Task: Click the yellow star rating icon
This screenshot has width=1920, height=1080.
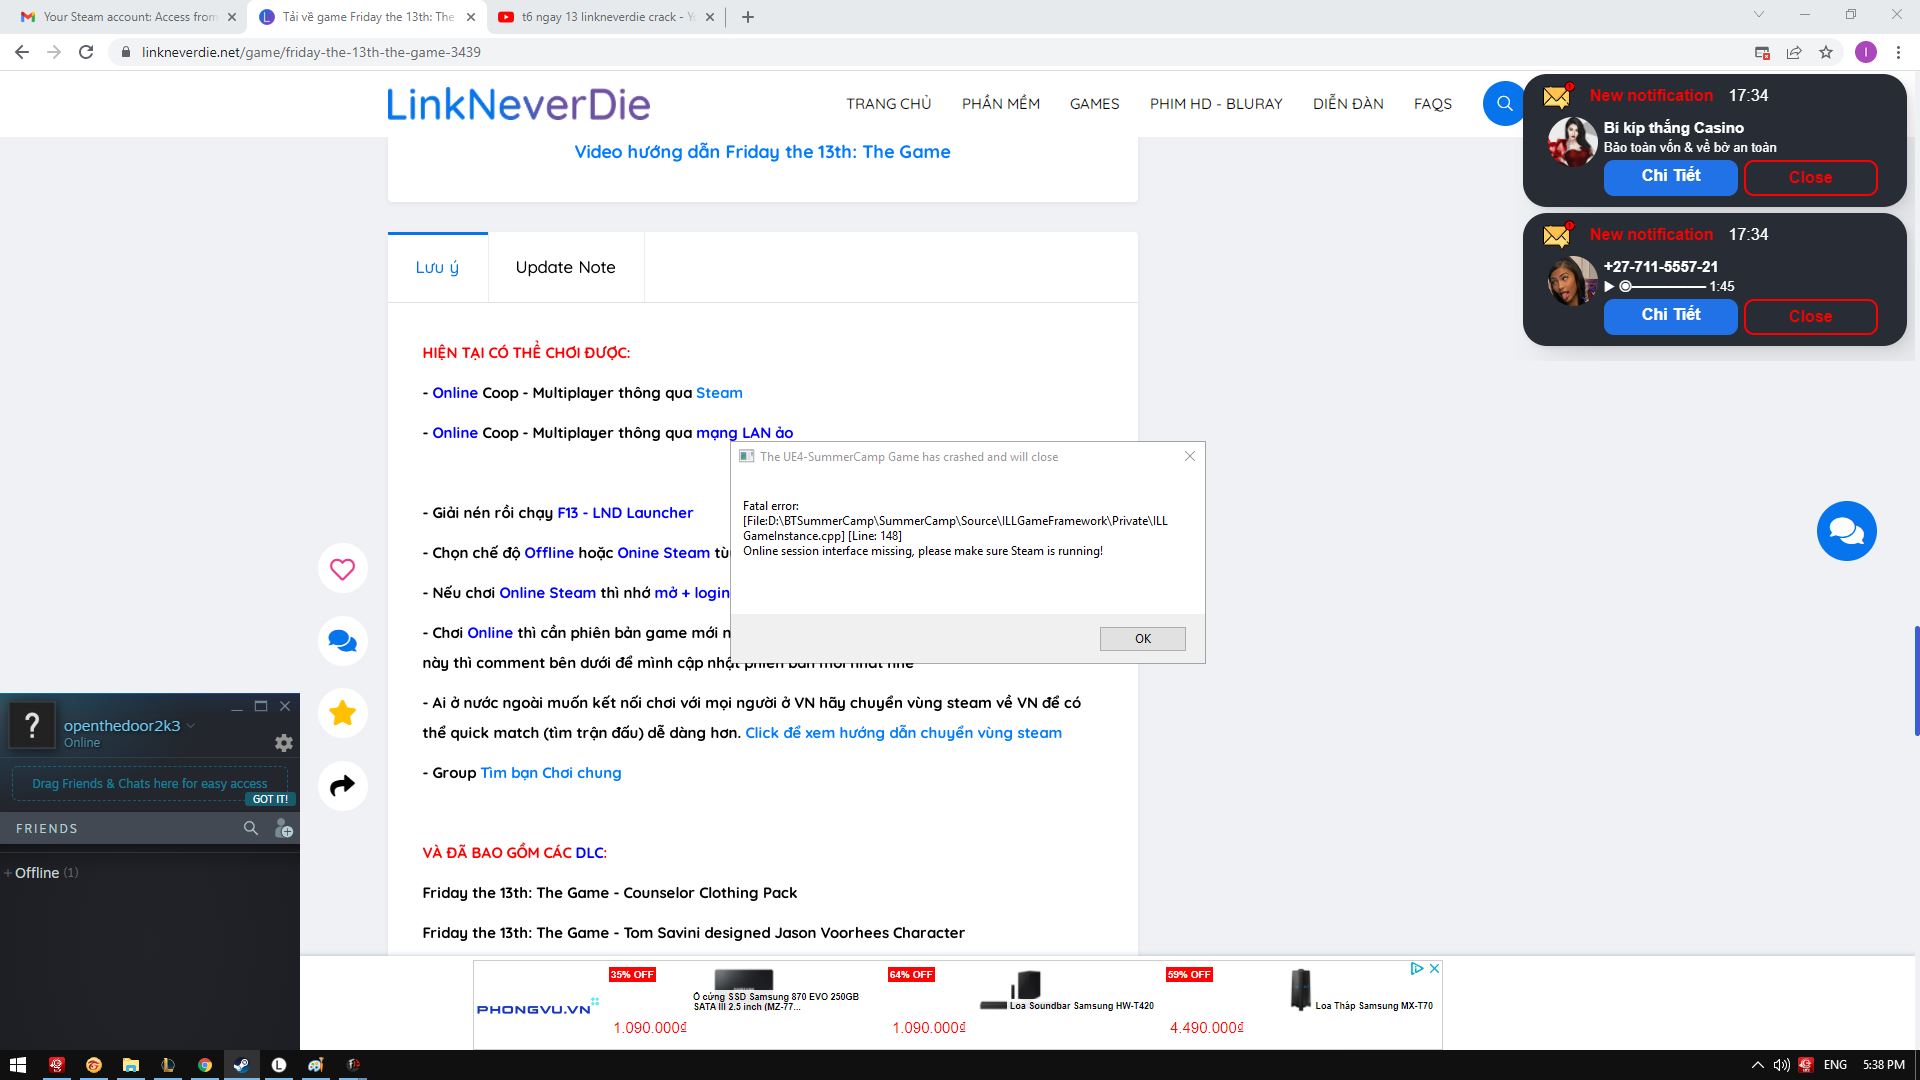Action: click(x=342, y=713)
